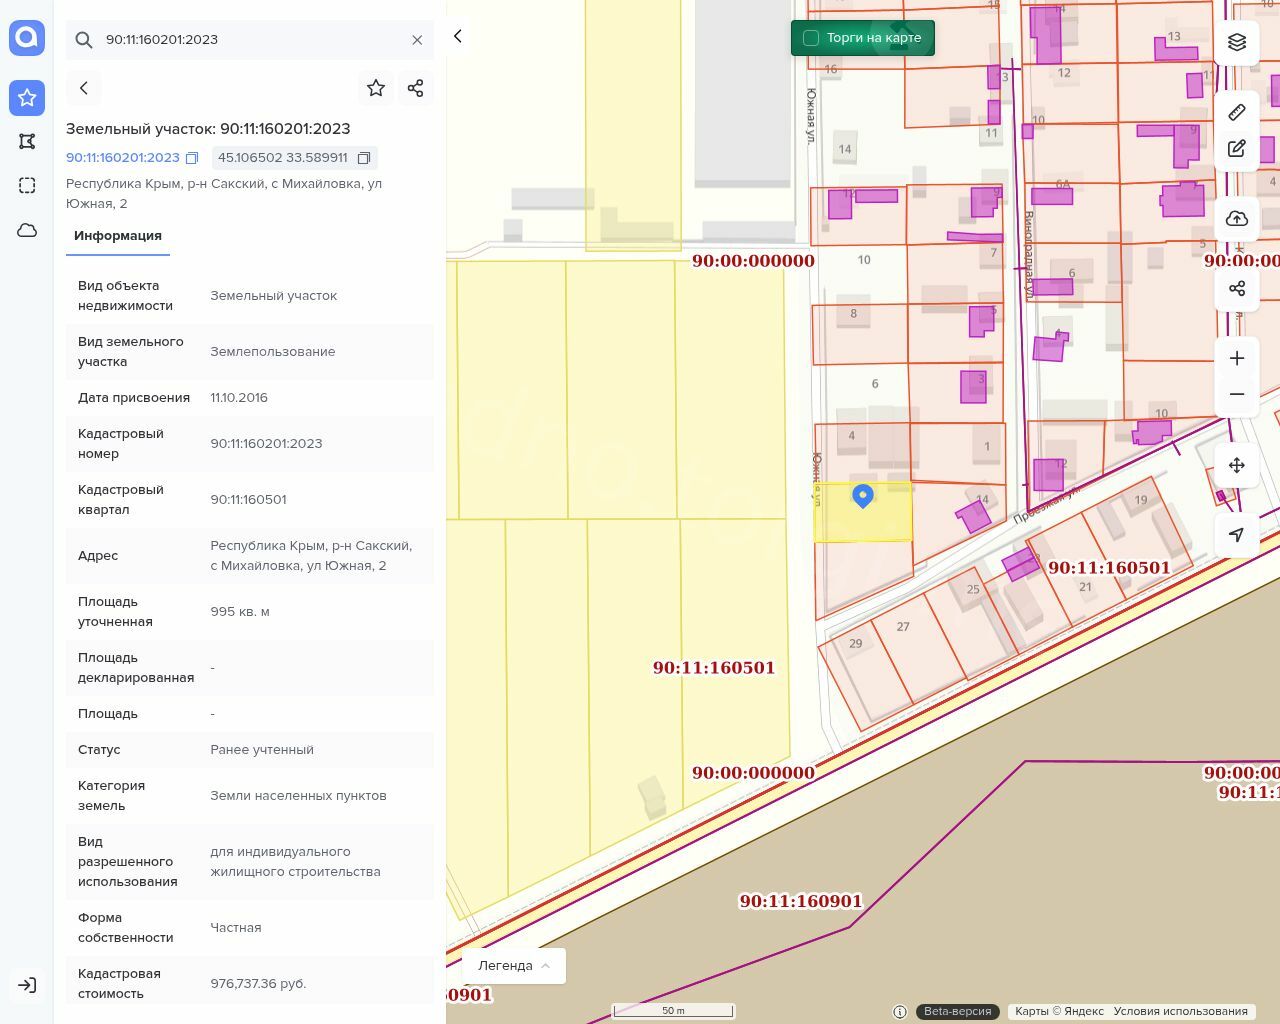1280x1024 pixels.
Task: Click the locate me arrow icon
Action: [1237, 535]
